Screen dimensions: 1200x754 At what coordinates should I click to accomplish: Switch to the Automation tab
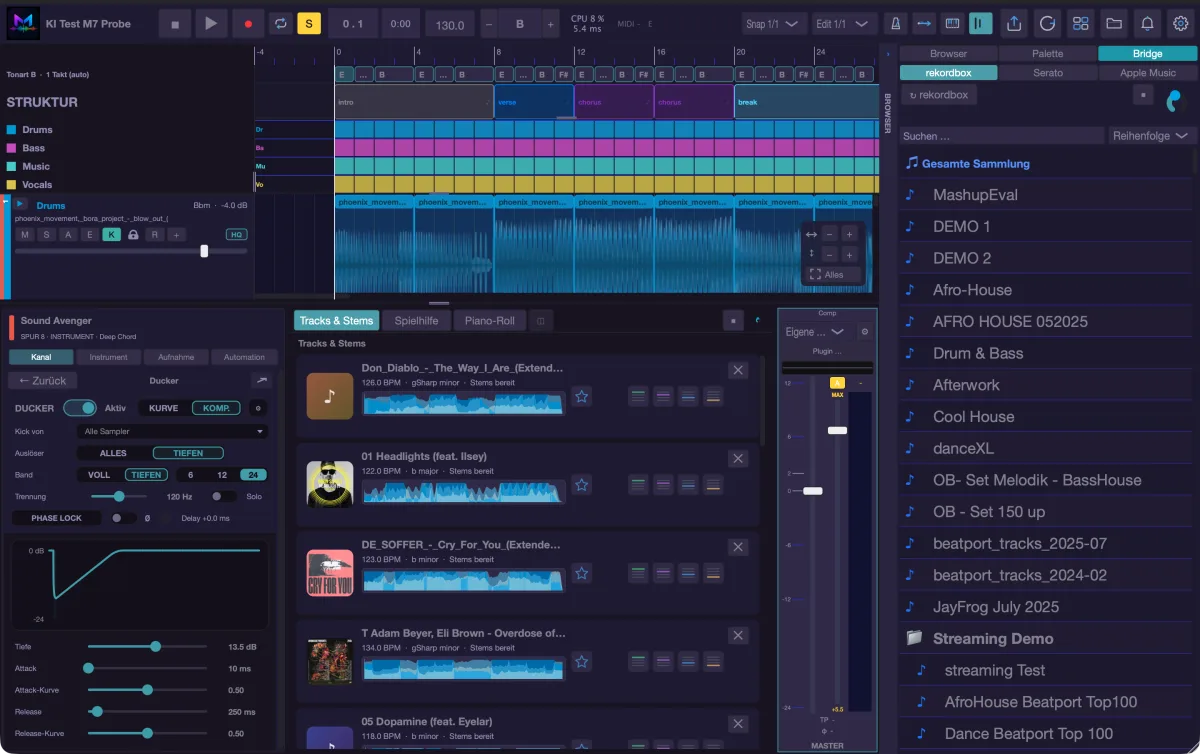244,357
